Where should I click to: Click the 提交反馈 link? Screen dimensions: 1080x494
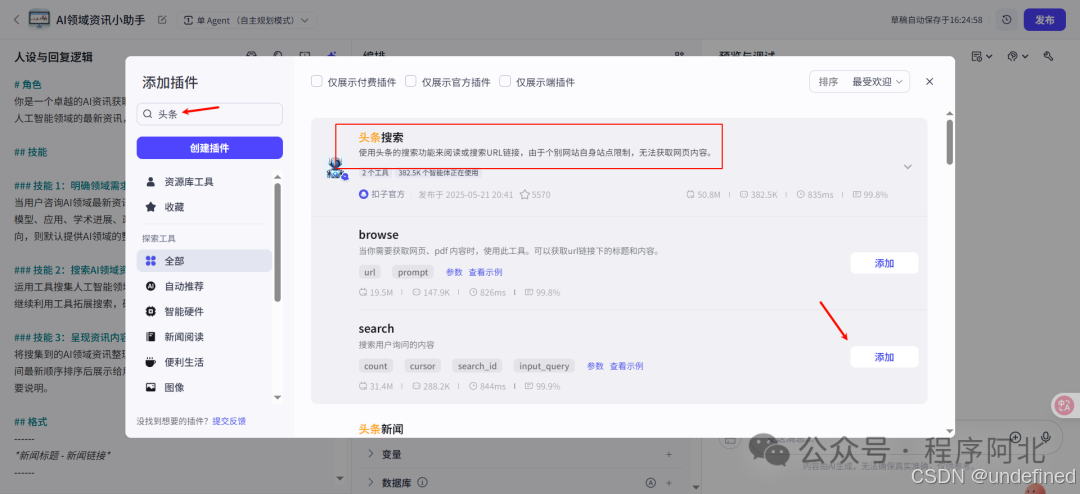point(229,420)
